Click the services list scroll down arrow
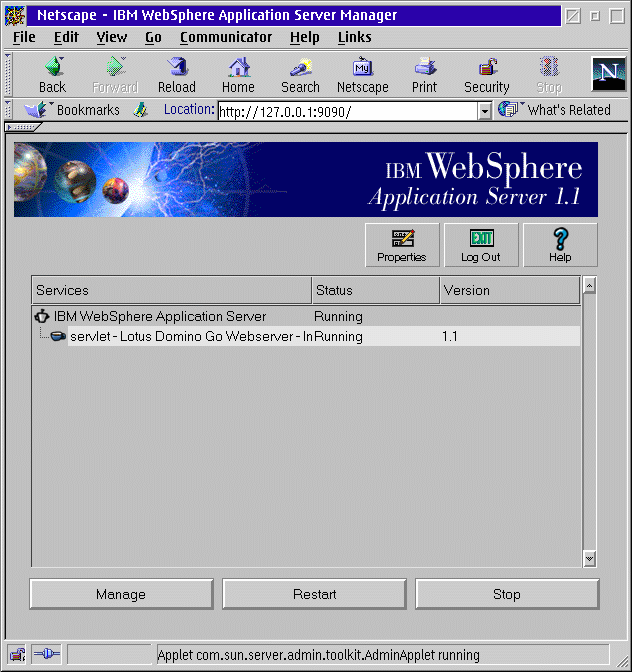This screenshot has width=632, height=672. [x=590, y=558]
